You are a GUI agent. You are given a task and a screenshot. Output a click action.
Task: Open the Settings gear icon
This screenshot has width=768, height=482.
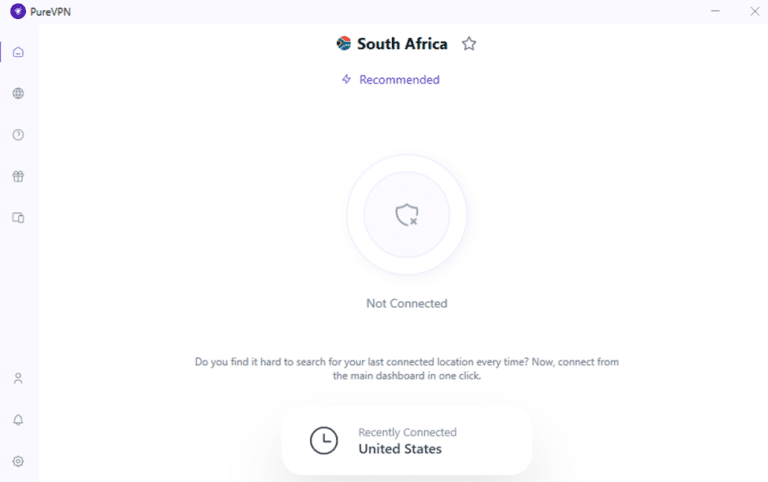[x=18, y=461]
